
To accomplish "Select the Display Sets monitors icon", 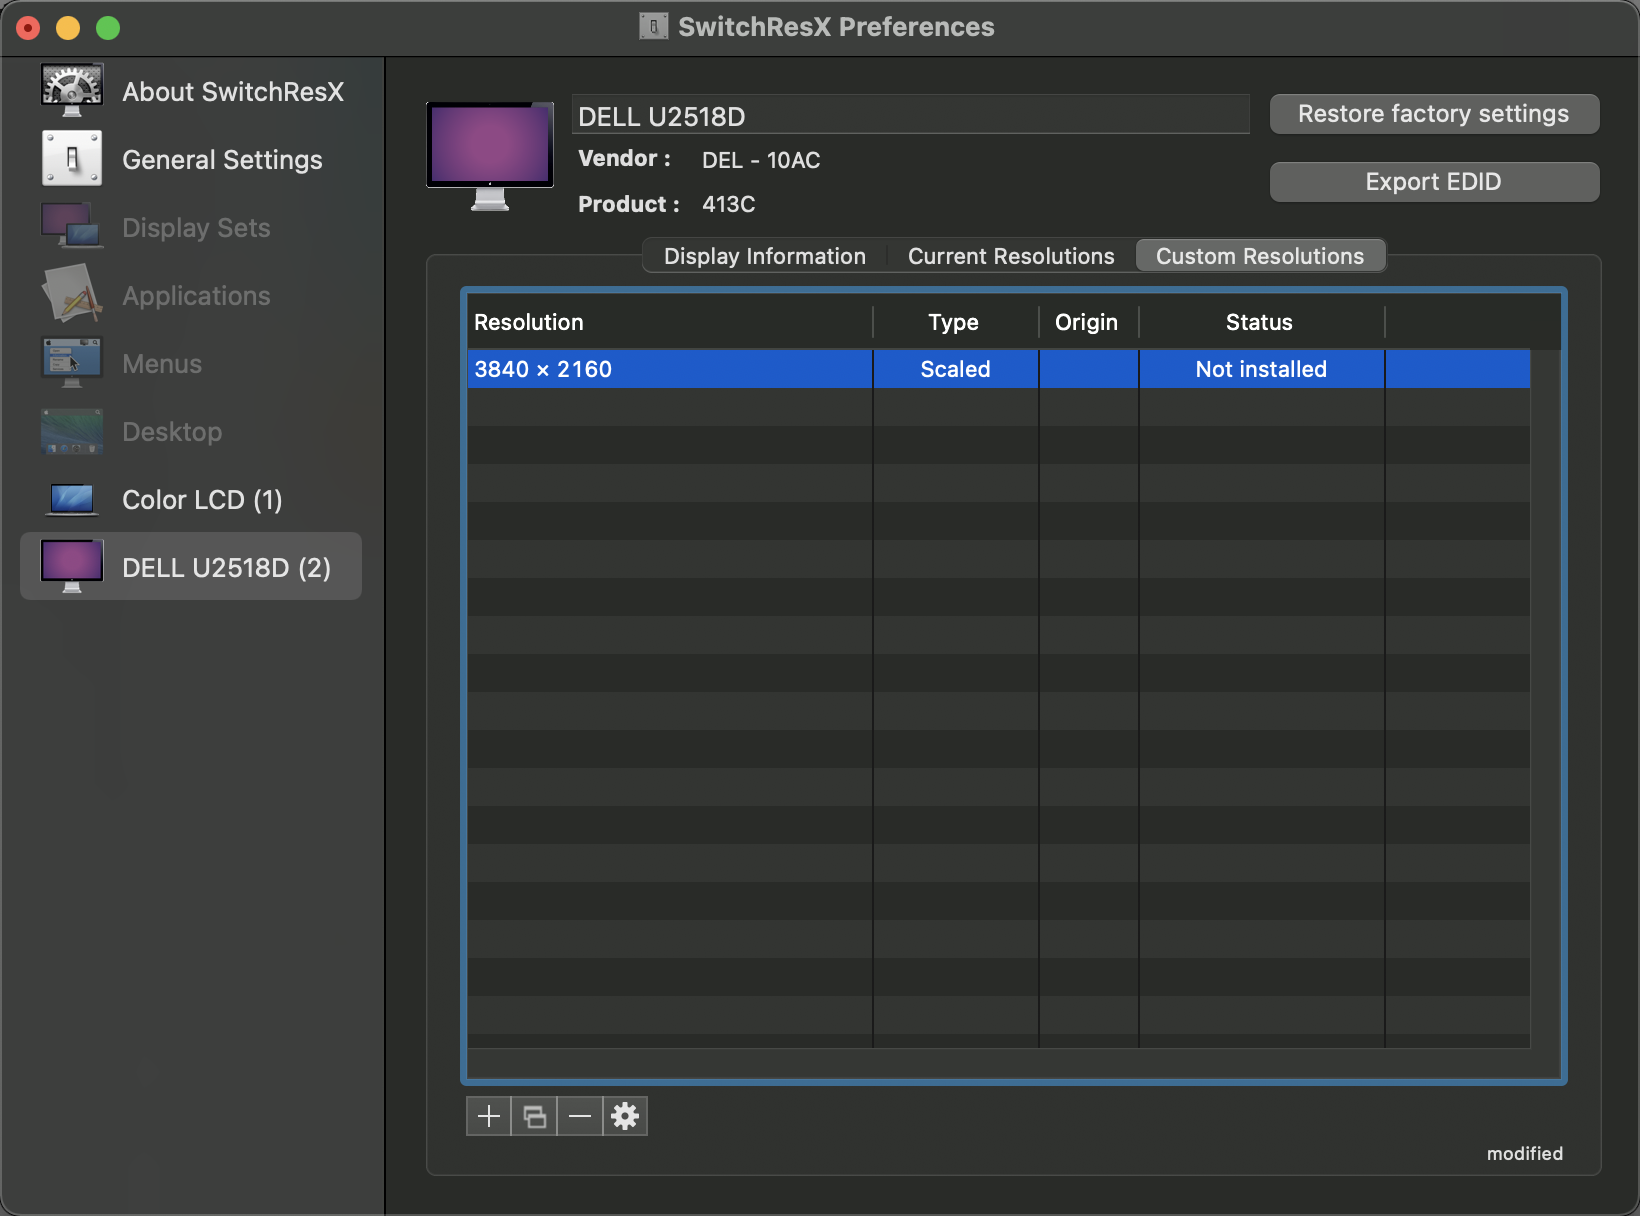I will click(72, 227).
